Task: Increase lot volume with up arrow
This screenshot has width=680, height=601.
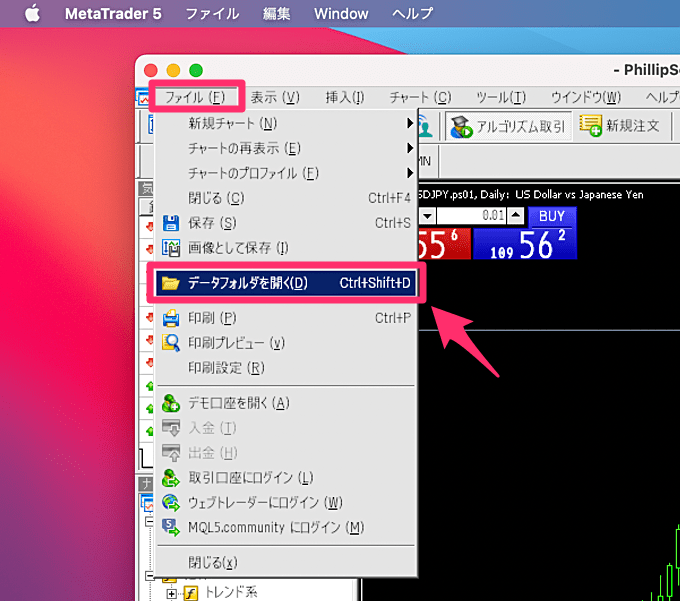Action: coord(515,216)
